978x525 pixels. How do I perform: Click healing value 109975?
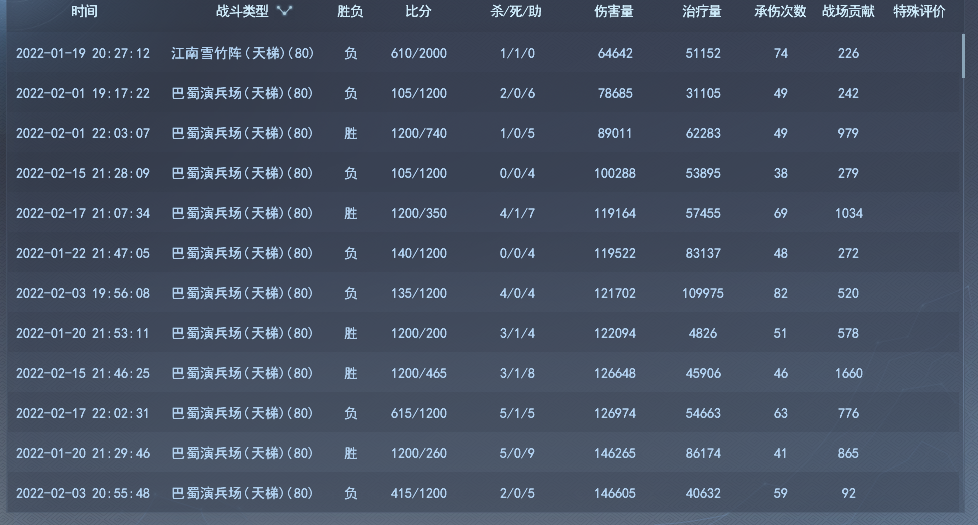(703, 293)
